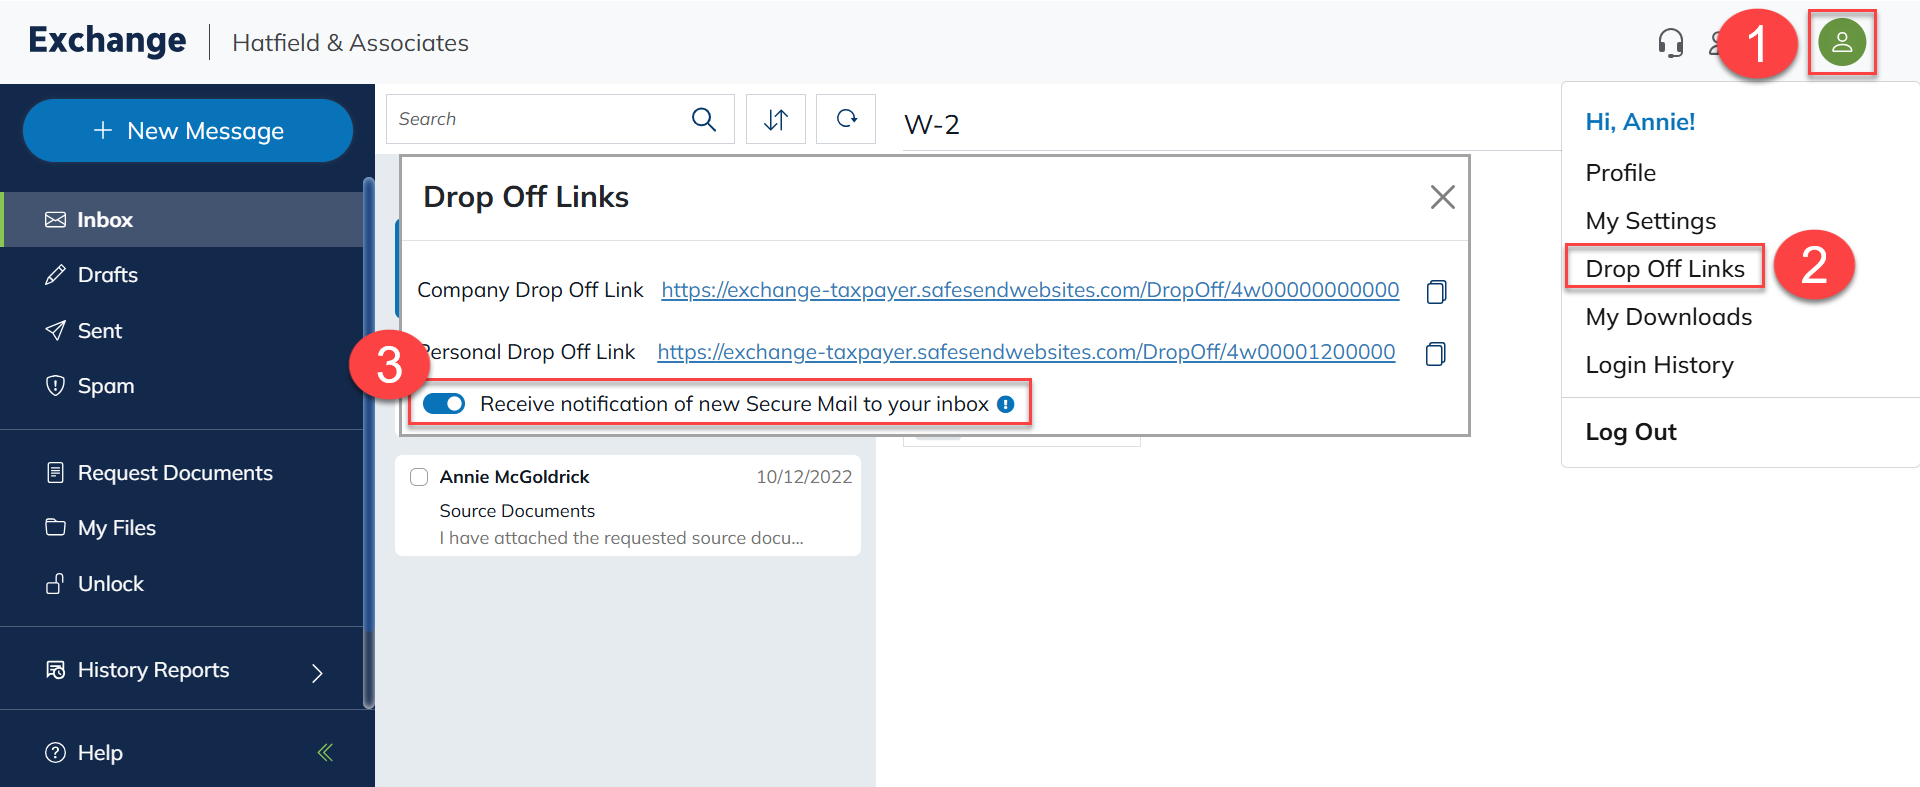Collapse the left sidebar panel
The image size is (1920, 787).
(325, 753)
